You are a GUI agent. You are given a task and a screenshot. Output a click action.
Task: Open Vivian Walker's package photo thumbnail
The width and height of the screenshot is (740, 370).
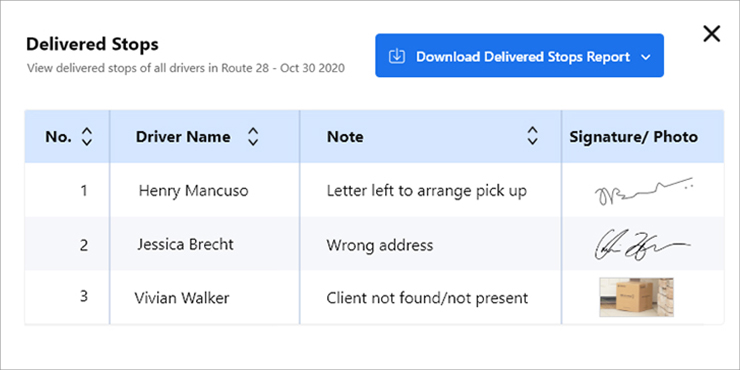point(636,297)
